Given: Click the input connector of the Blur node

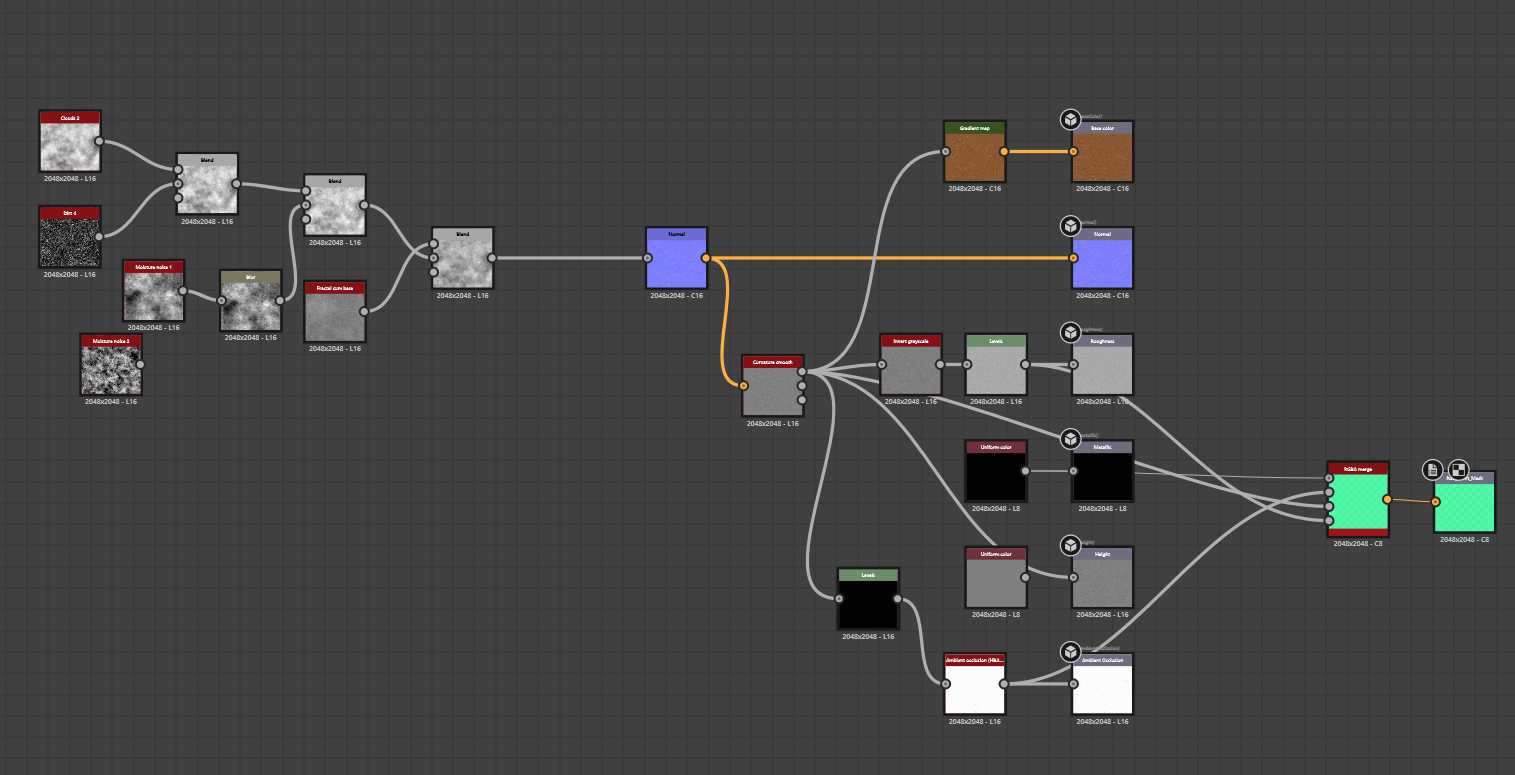Looking at the screenshot, I should click(222, 300).
